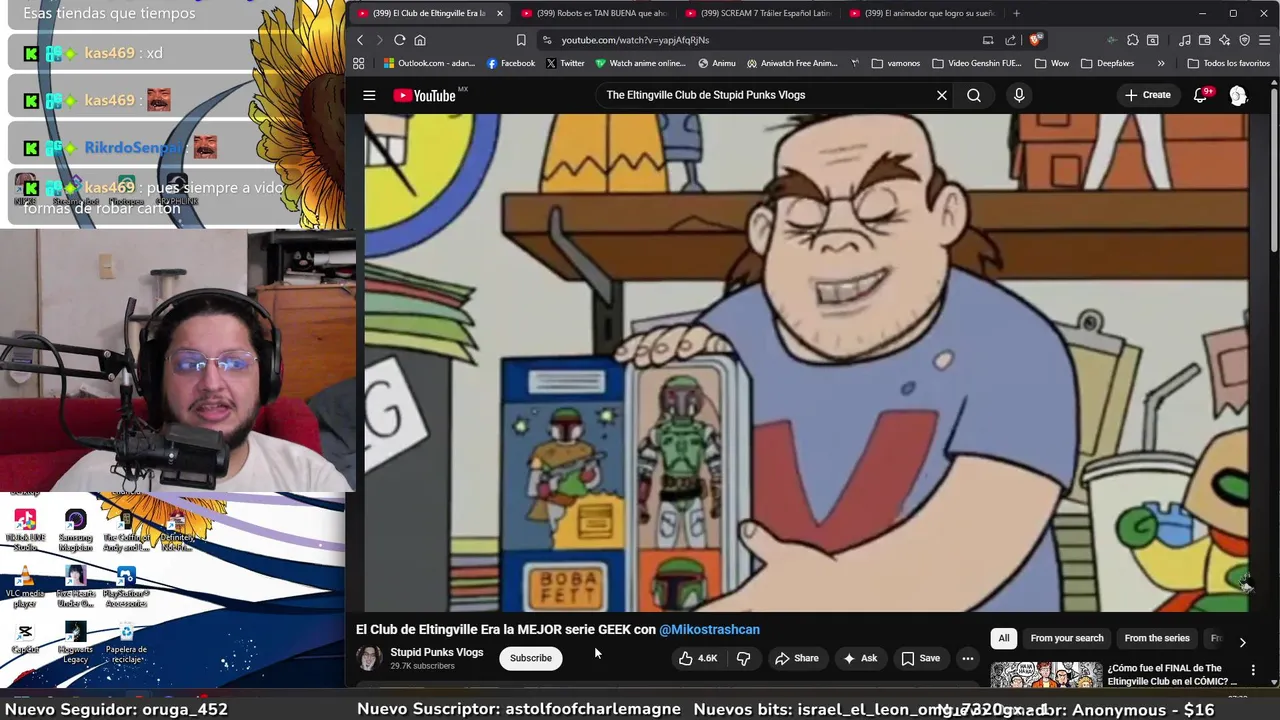Open the Aniwatch Free Anime bookmark
This screenshot has width=1280, height=720.
[791, 63]
